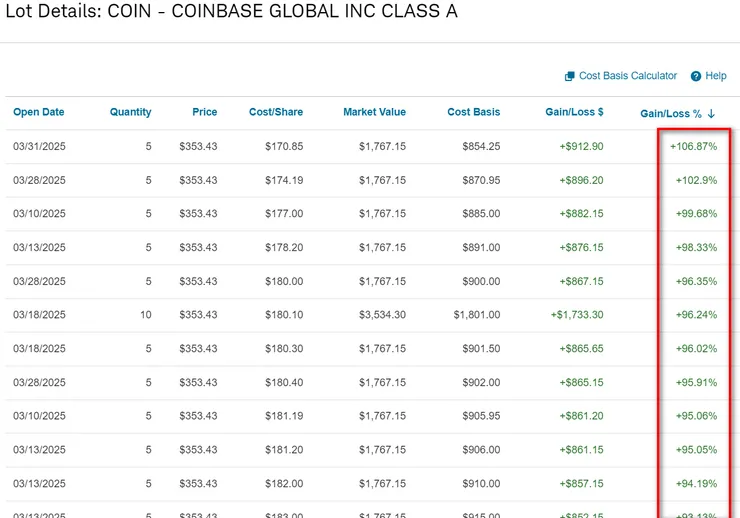
Task: Sort by Gain/Loss $ column header
Action: (x=575, y=112)
